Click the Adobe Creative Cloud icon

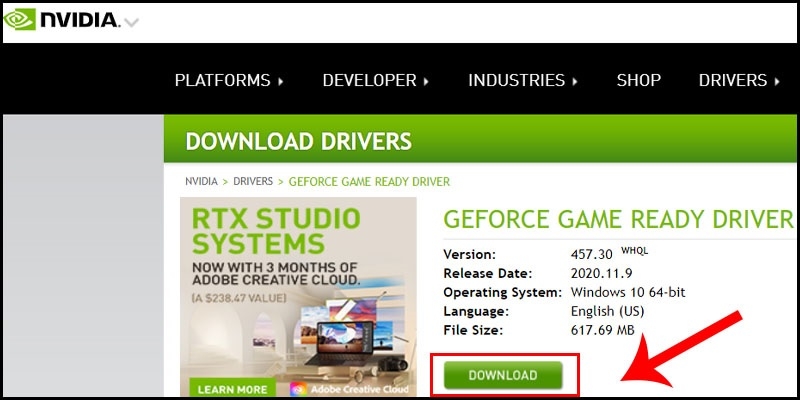click(298, 390)
